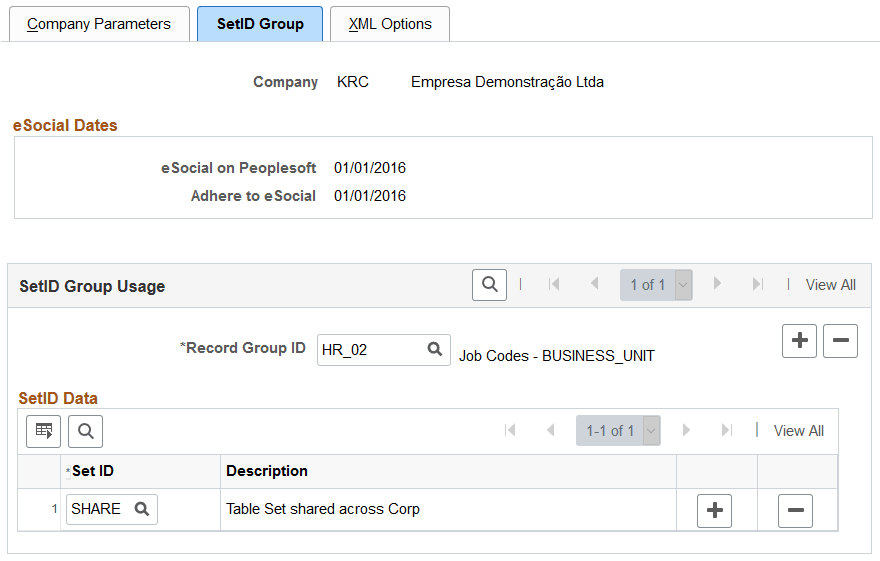Image resolution: width=880 pixels, height=561 pixels.
Task: Click the SetID Group tab
Action: coord(260,24)
